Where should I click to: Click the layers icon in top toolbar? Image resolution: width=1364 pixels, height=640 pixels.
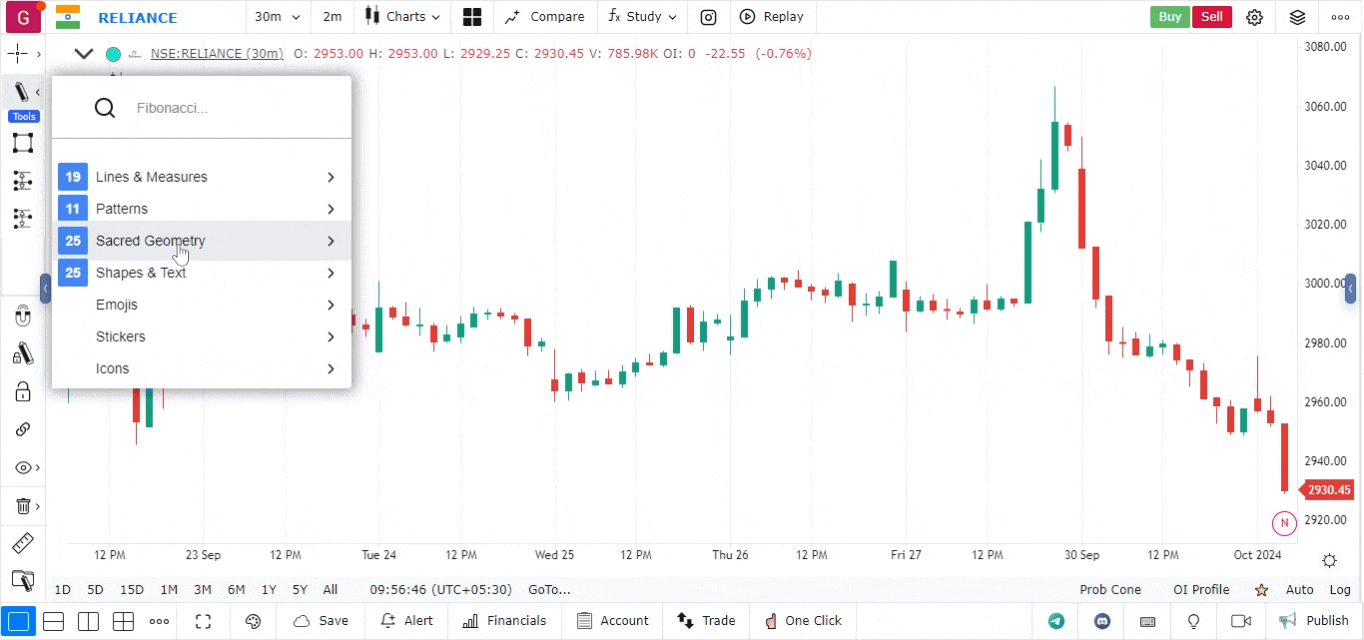(x=1297, y=17)
